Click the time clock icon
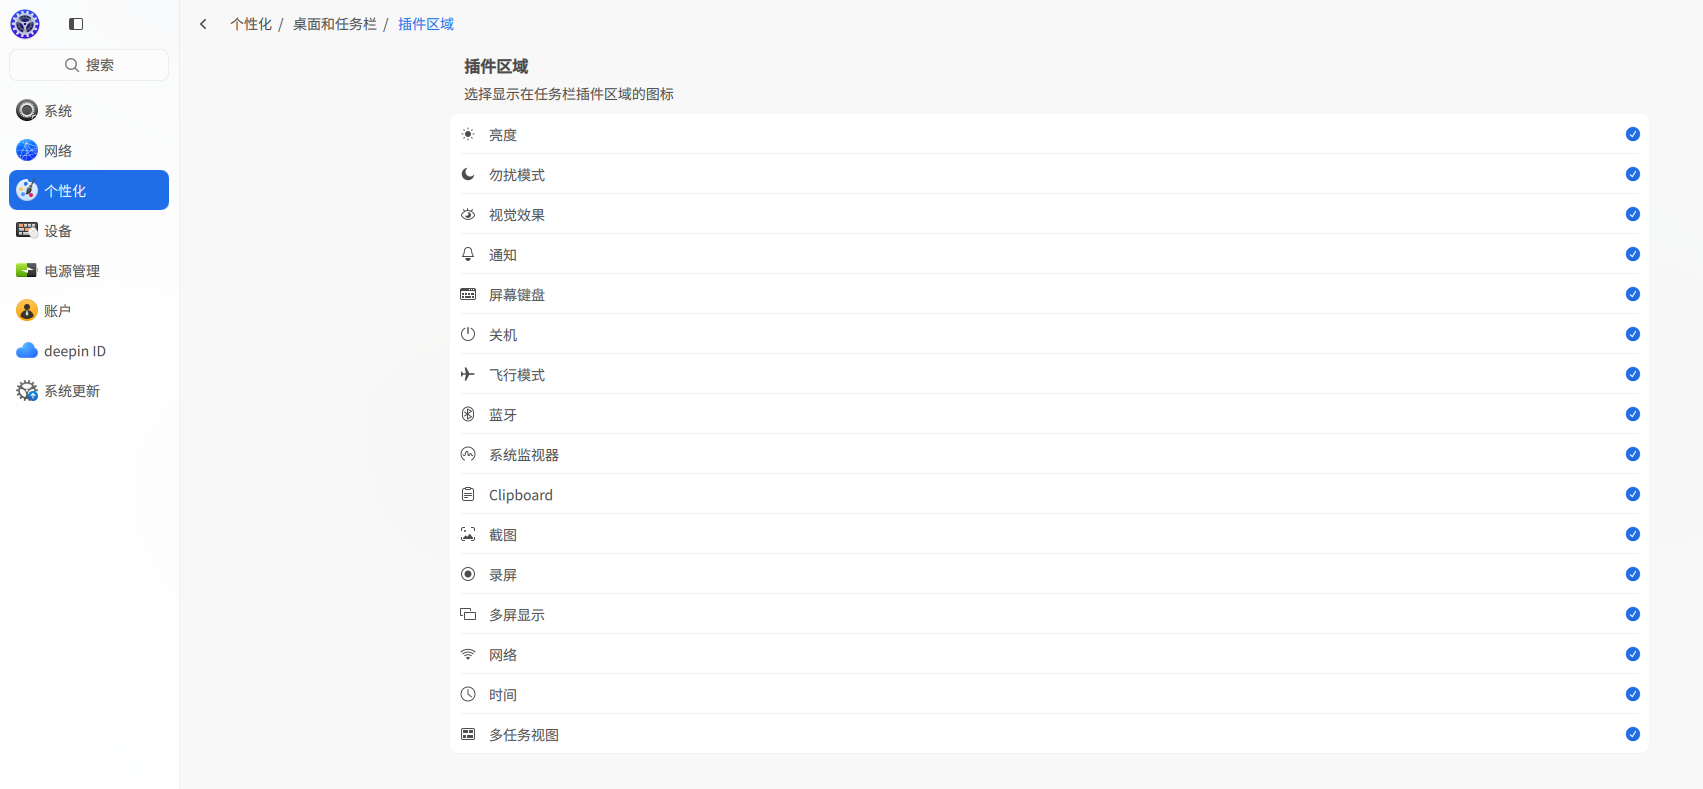The height and width of the screenshot is (789, 1703). [468, 694]
